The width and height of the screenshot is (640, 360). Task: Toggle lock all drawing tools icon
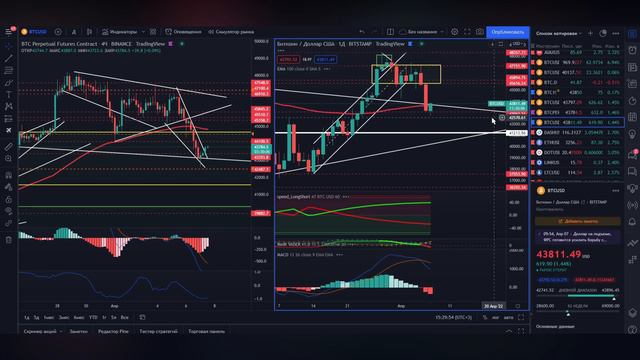click(x=9, y=199)
